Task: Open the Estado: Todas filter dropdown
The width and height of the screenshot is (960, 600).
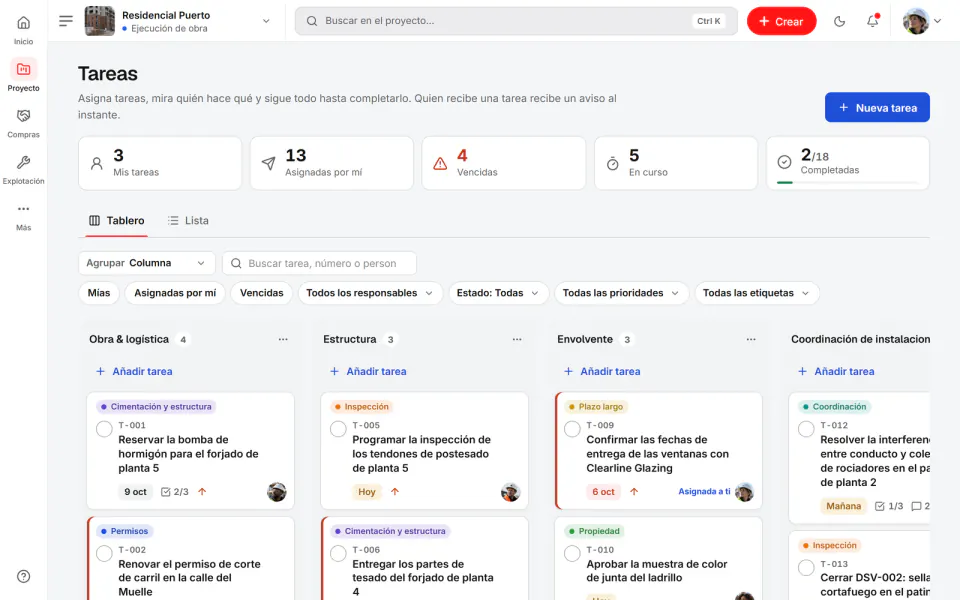Action: tap(498, 293)
